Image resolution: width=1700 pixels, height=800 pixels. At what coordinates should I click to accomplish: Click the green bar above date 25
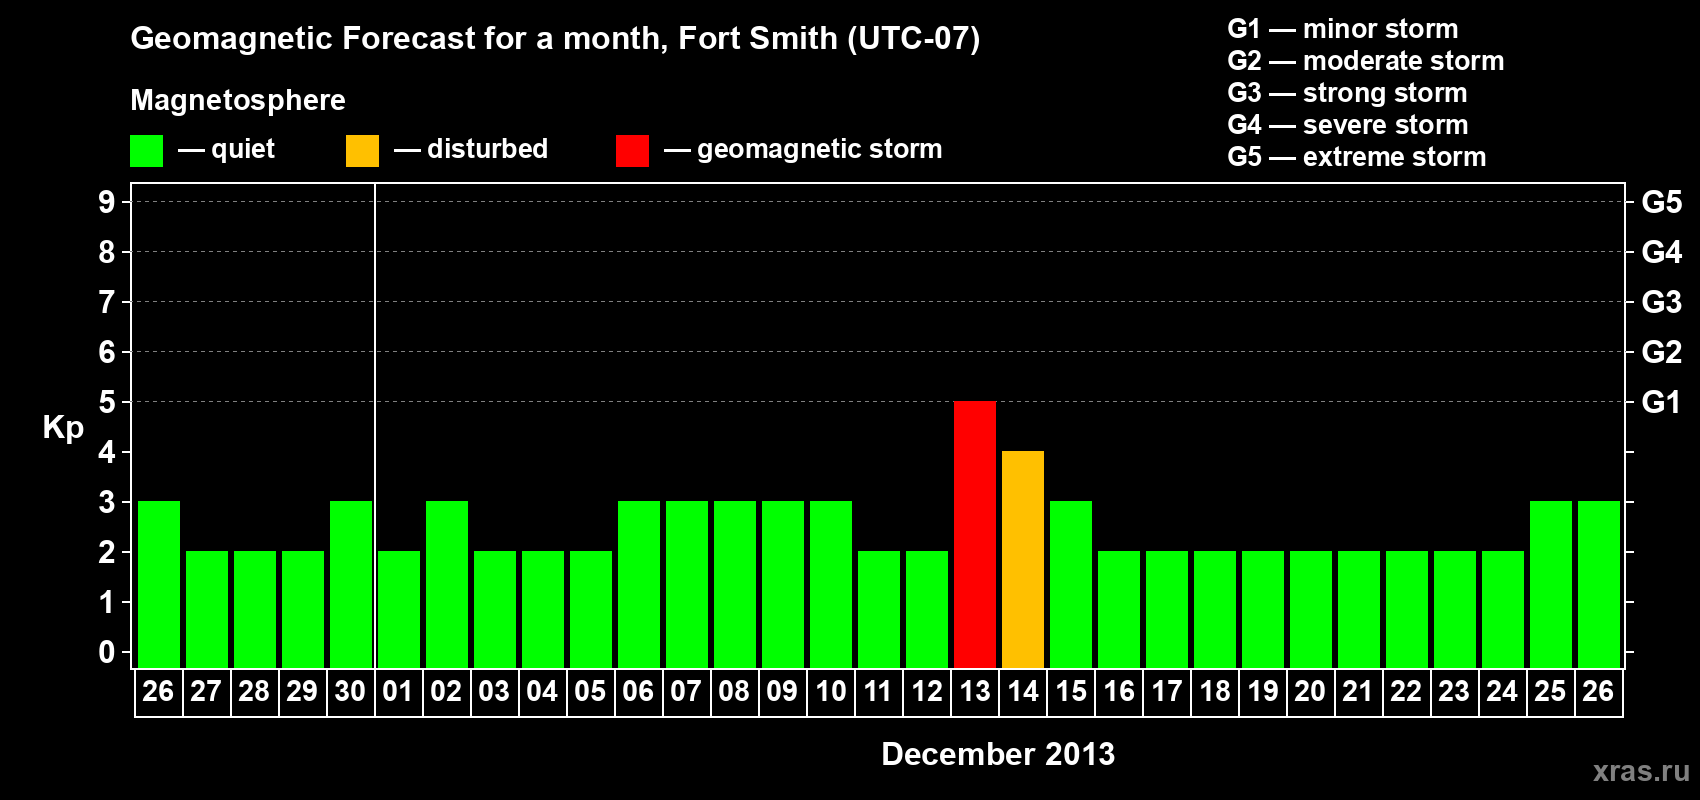(1551, 584)
